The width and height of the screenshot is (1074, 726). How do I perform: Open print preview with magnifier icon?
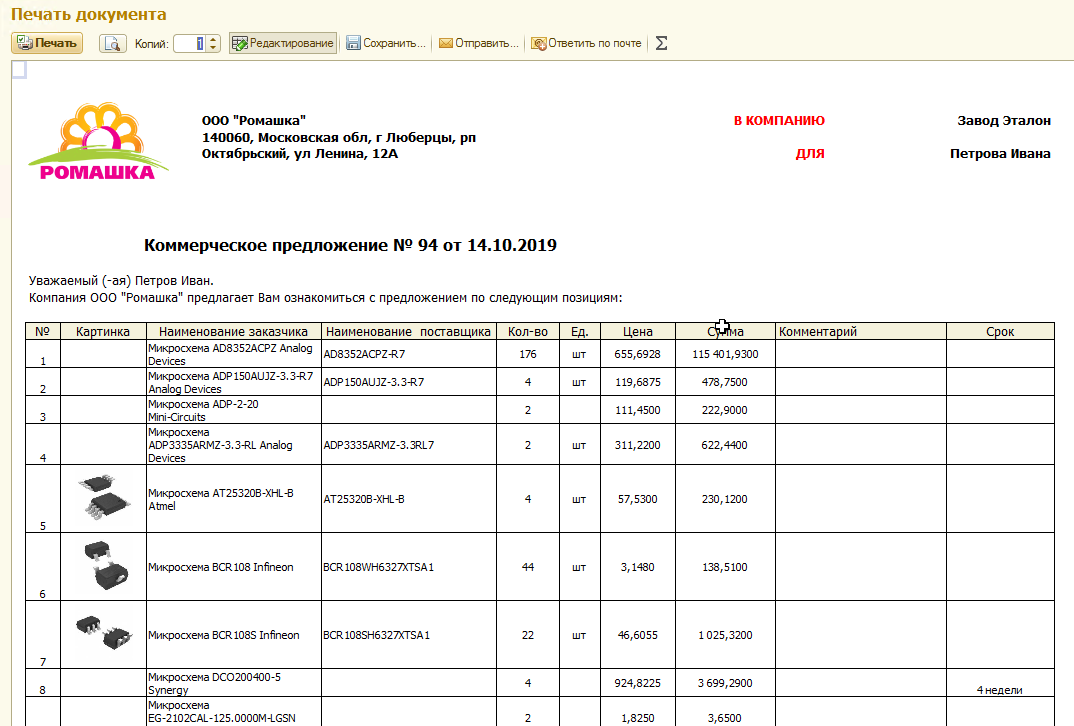(112, 43)
